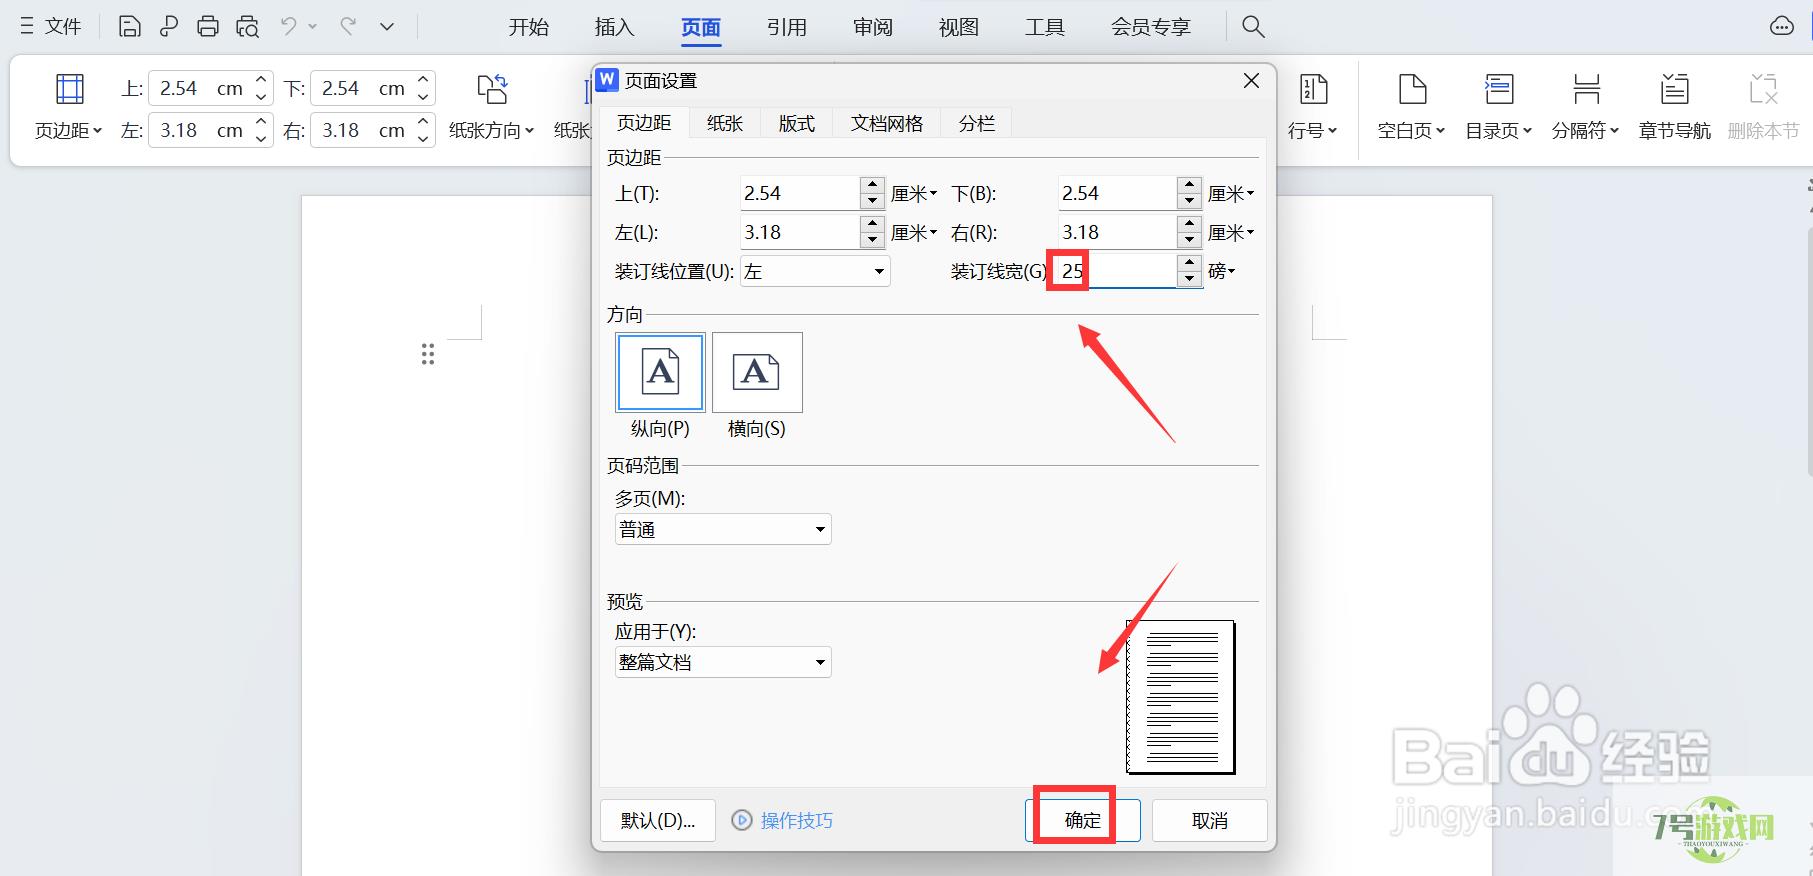
Task: Select the 页边距 dialog tab
Action: pyautogui.click(x=644, y=122)
